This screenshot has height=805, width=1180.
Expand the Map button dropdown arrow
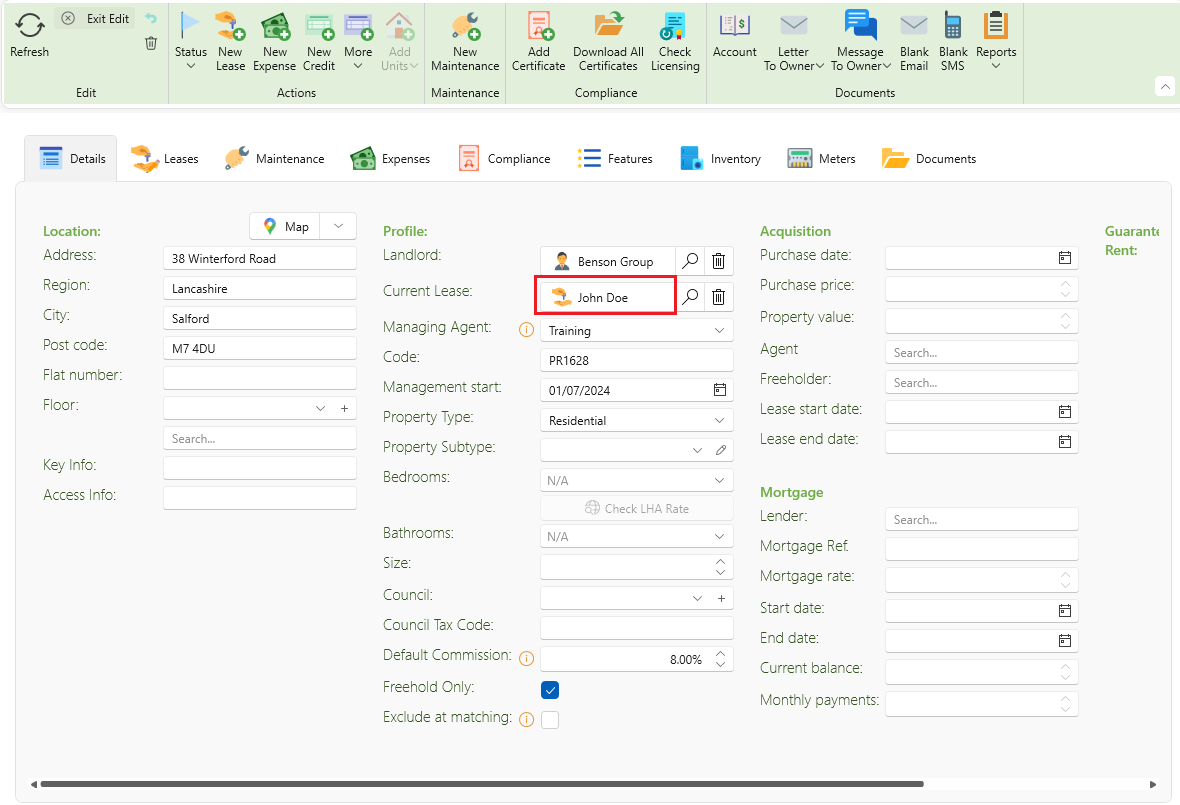(x=339, y=226)
